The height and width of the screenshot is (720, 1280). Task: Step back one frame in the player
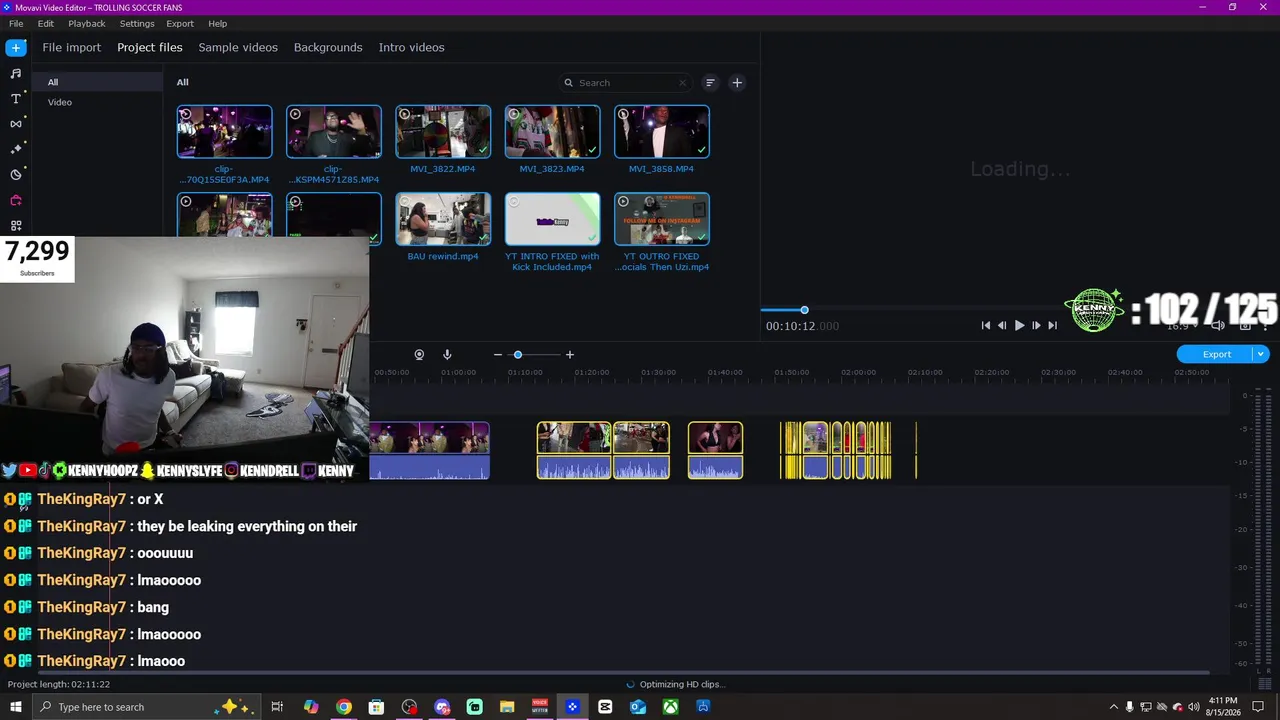[1002, 325]
